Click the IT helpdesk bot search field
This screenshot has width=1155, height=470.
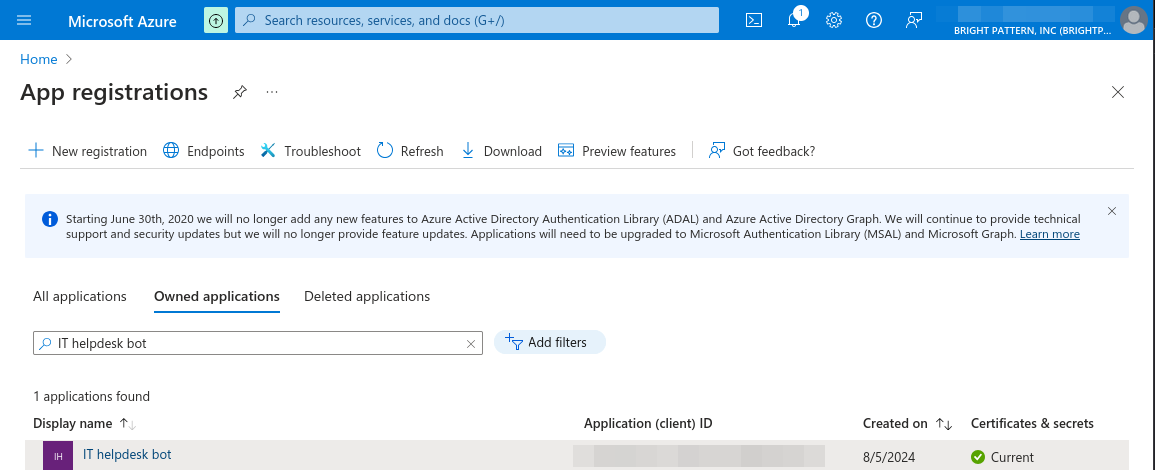coord(258,343)
